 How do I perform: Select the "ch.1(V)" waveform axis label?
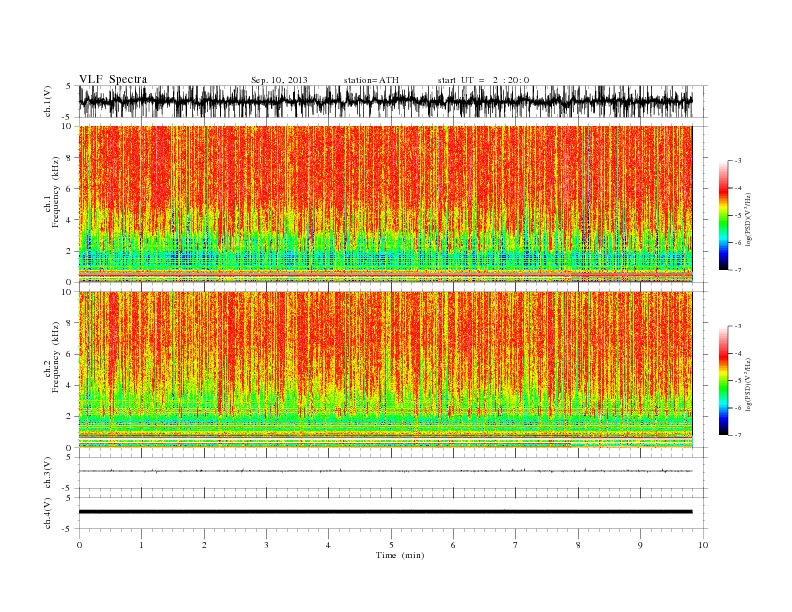pos(48,101)
